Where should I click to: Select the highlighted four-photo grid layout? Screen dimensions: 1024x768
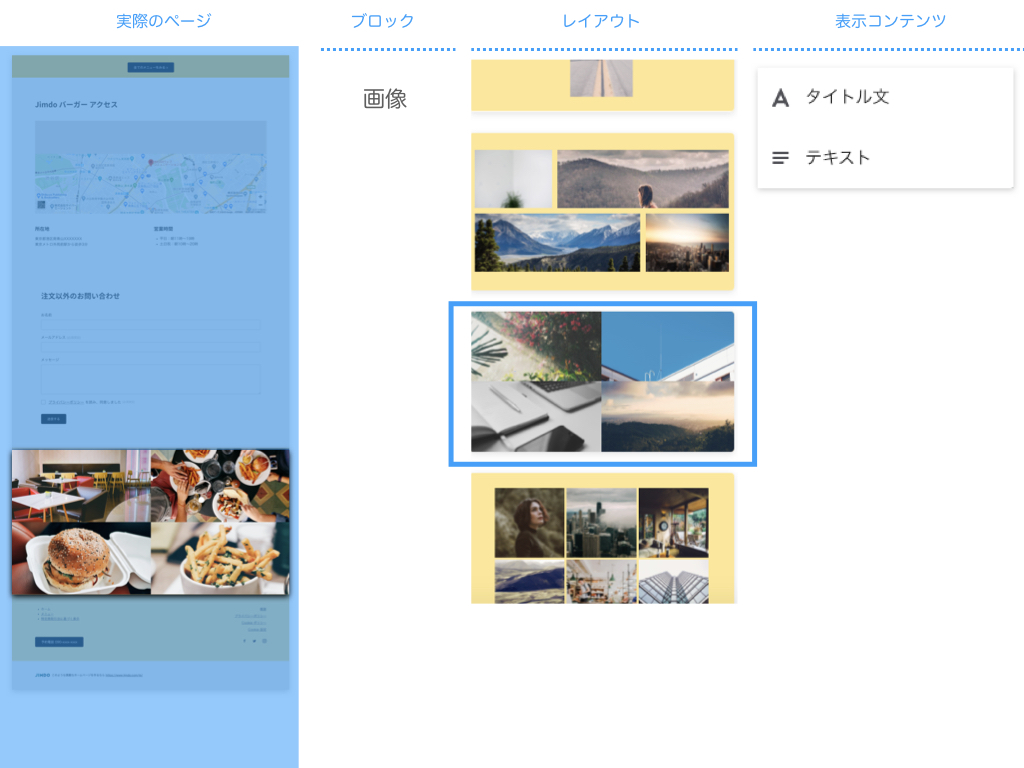pyautogui.click(x=602, y=382)
